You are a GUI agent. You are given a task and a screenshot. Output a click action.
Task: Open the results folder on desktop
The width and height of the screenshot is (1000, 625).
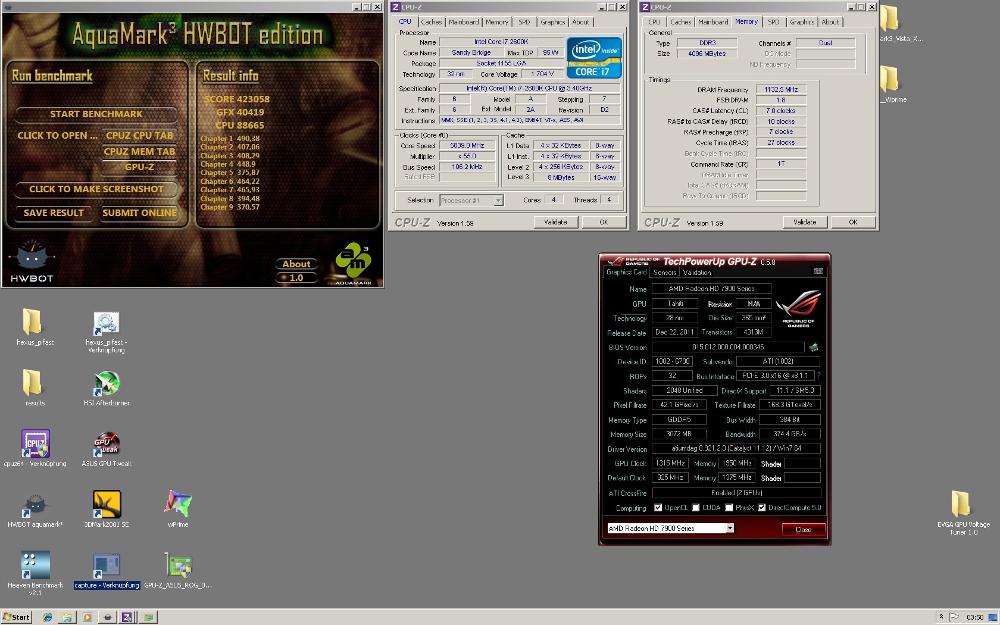[x=33, y=383]
